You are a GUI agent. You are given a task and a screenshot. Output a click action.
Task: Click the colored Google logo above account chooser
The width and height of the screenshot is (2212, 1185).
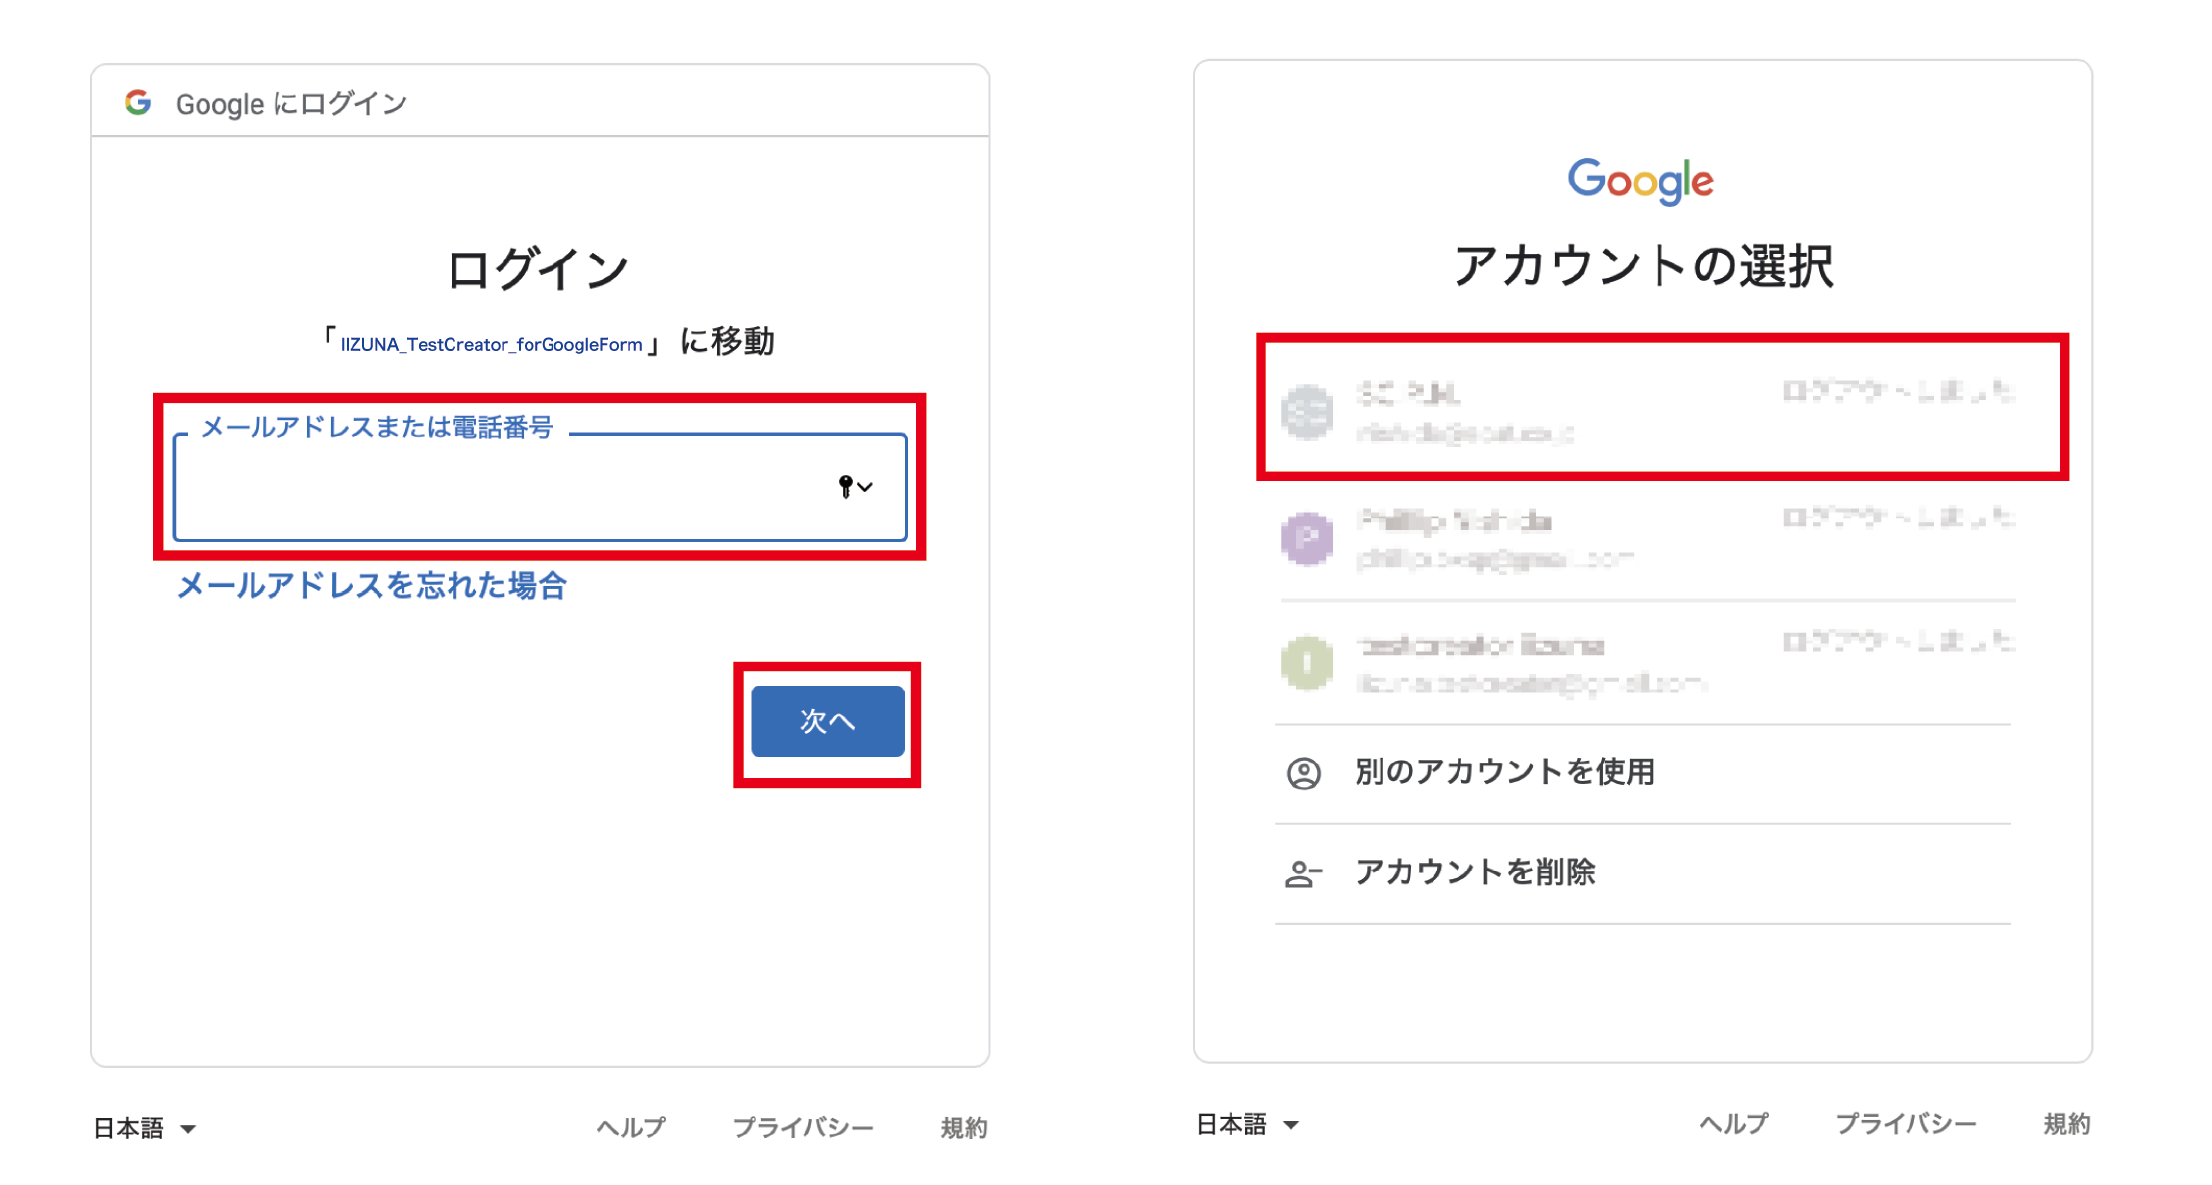[x=1640, y=181]
